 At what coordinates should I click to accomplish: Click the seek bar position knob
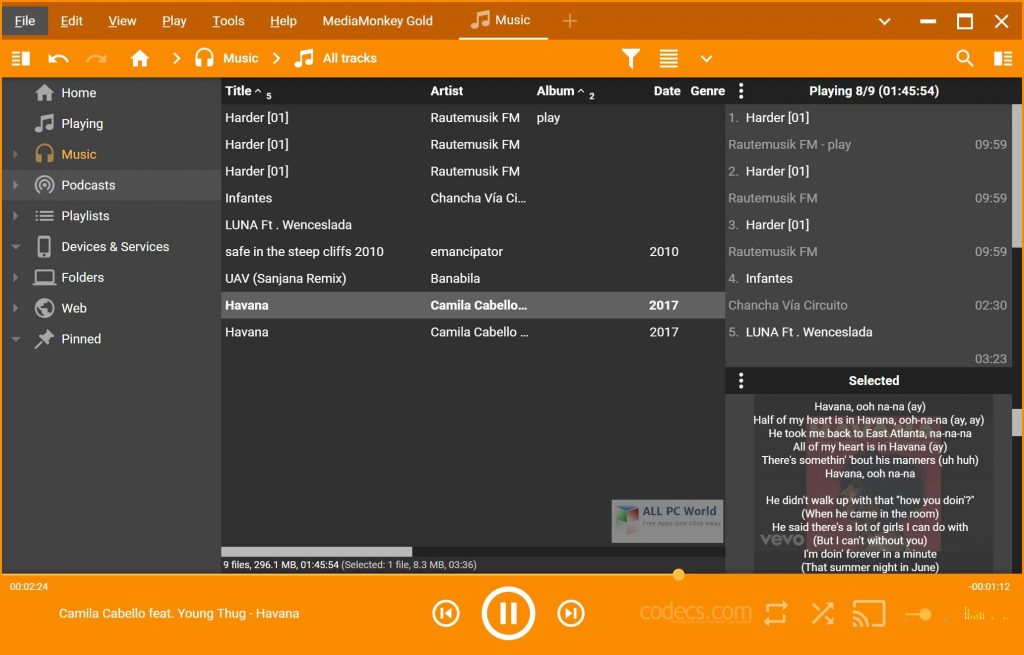click(x=679, y=575)
